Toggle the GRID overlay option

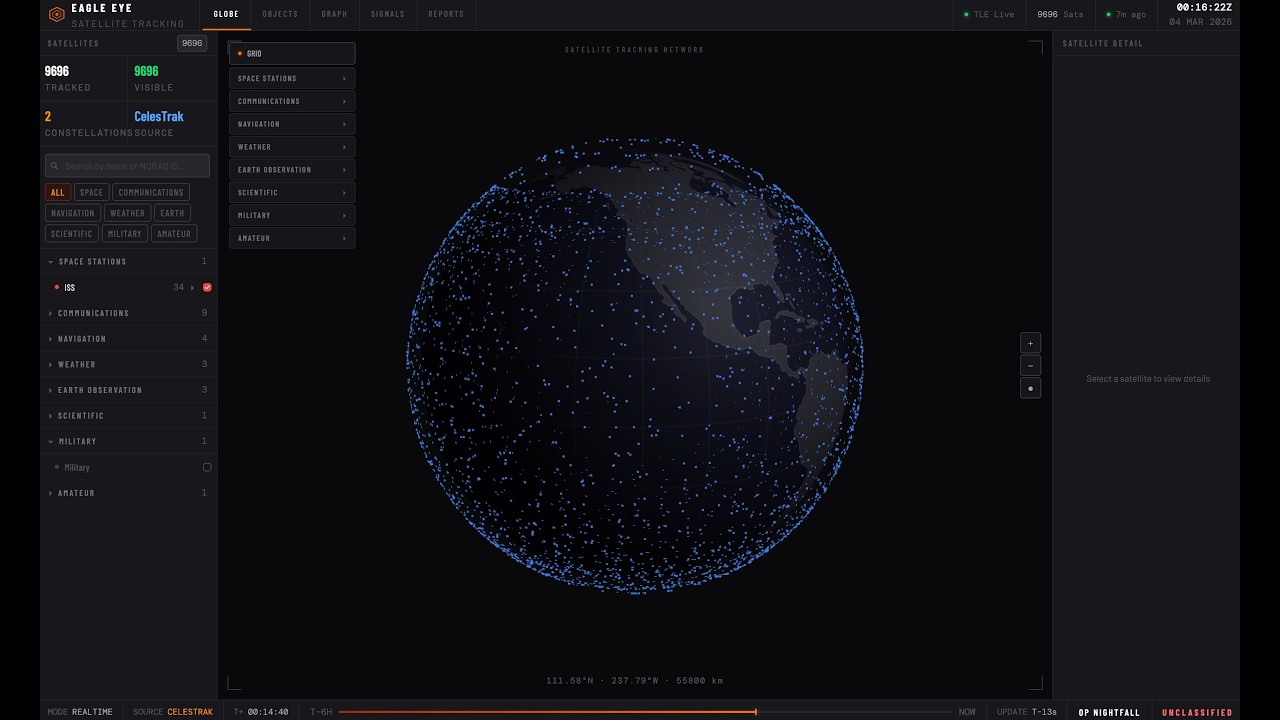tap(292, 53)
